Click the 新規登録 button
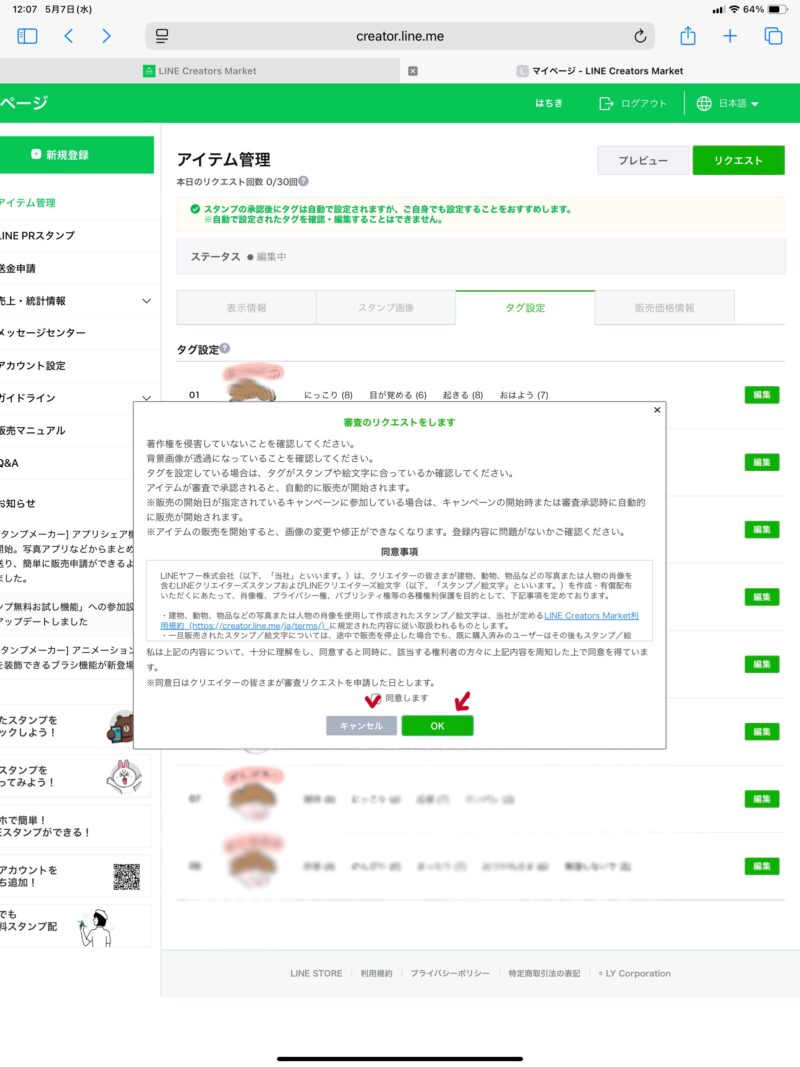Viewport: 800px width, 1067px height. pos(75,154)
